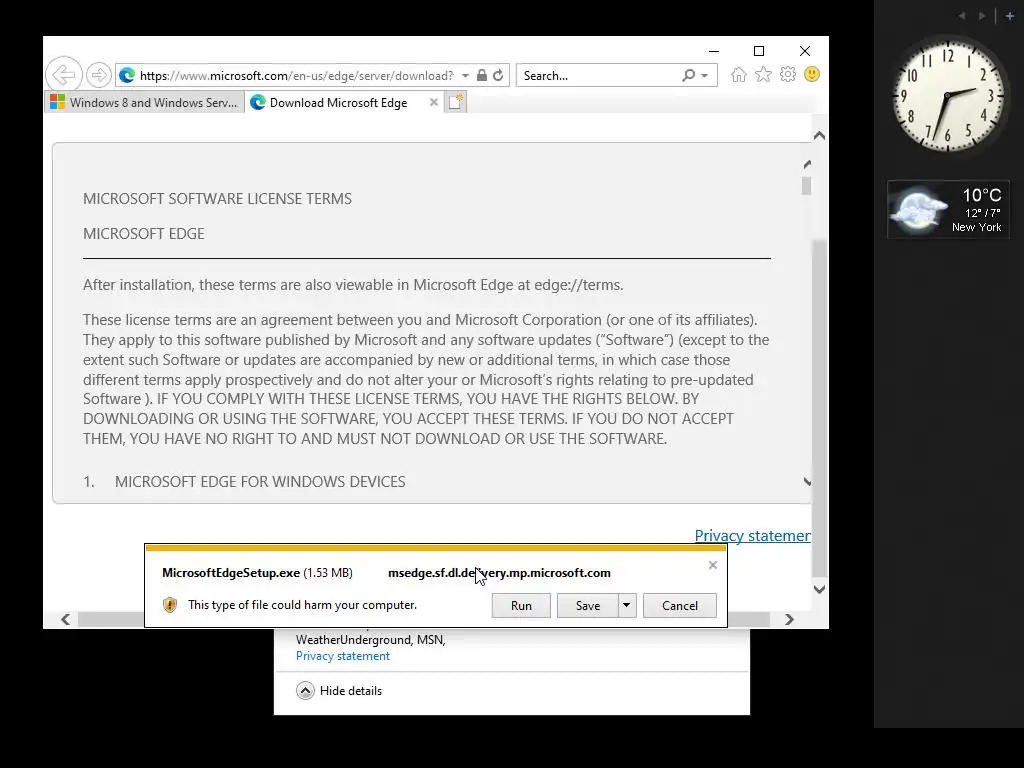Close the Download Microsoft Edge tab

click(x=433, y=103)
